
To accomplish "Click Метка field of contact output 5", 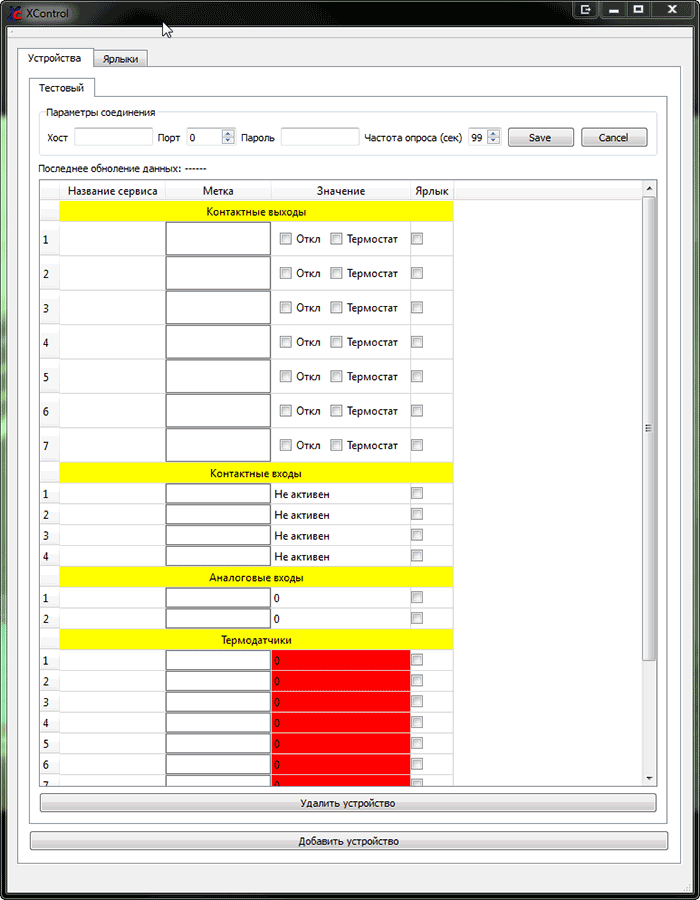I will click(x=218, y=377).
